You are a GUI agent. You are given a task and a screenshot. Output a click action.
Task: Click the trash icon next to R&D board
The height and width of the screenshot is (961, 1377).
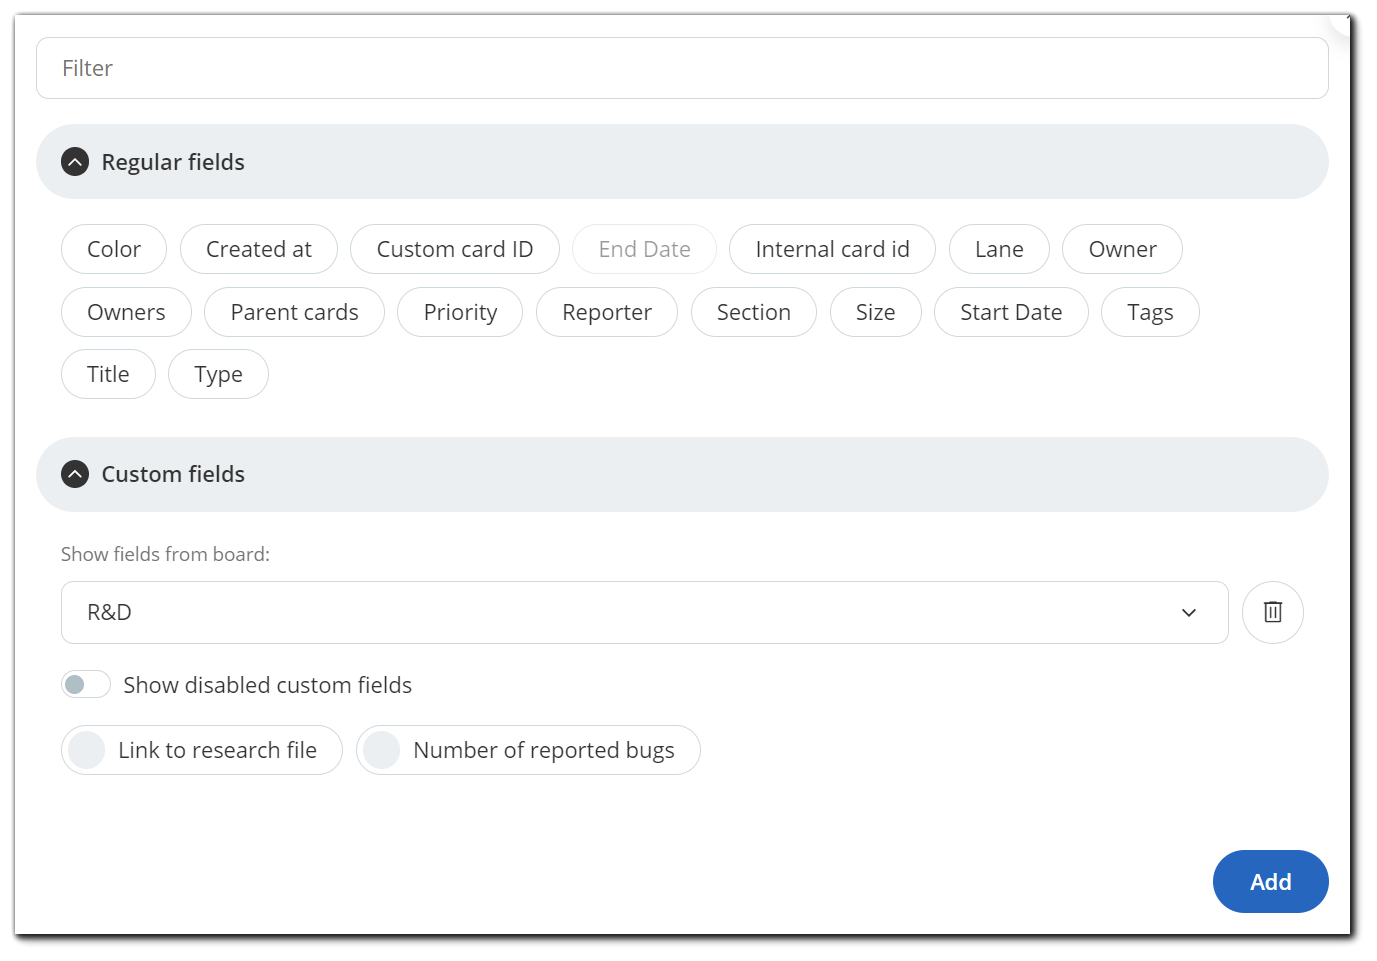point(1272,612)
